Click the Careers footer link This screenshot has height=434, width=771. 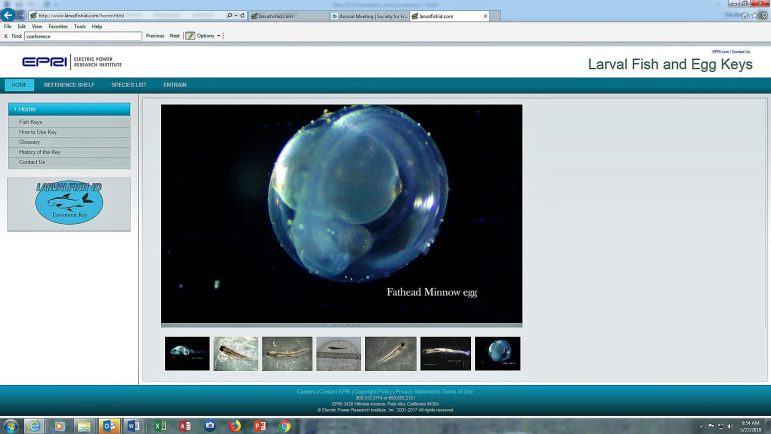click(306, 392)
